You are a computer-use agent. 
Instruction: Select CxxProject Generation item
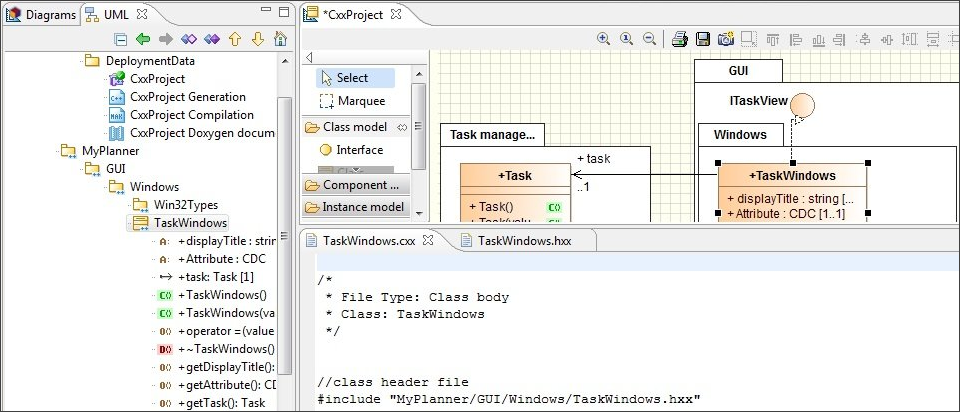[x=177, y=97]
